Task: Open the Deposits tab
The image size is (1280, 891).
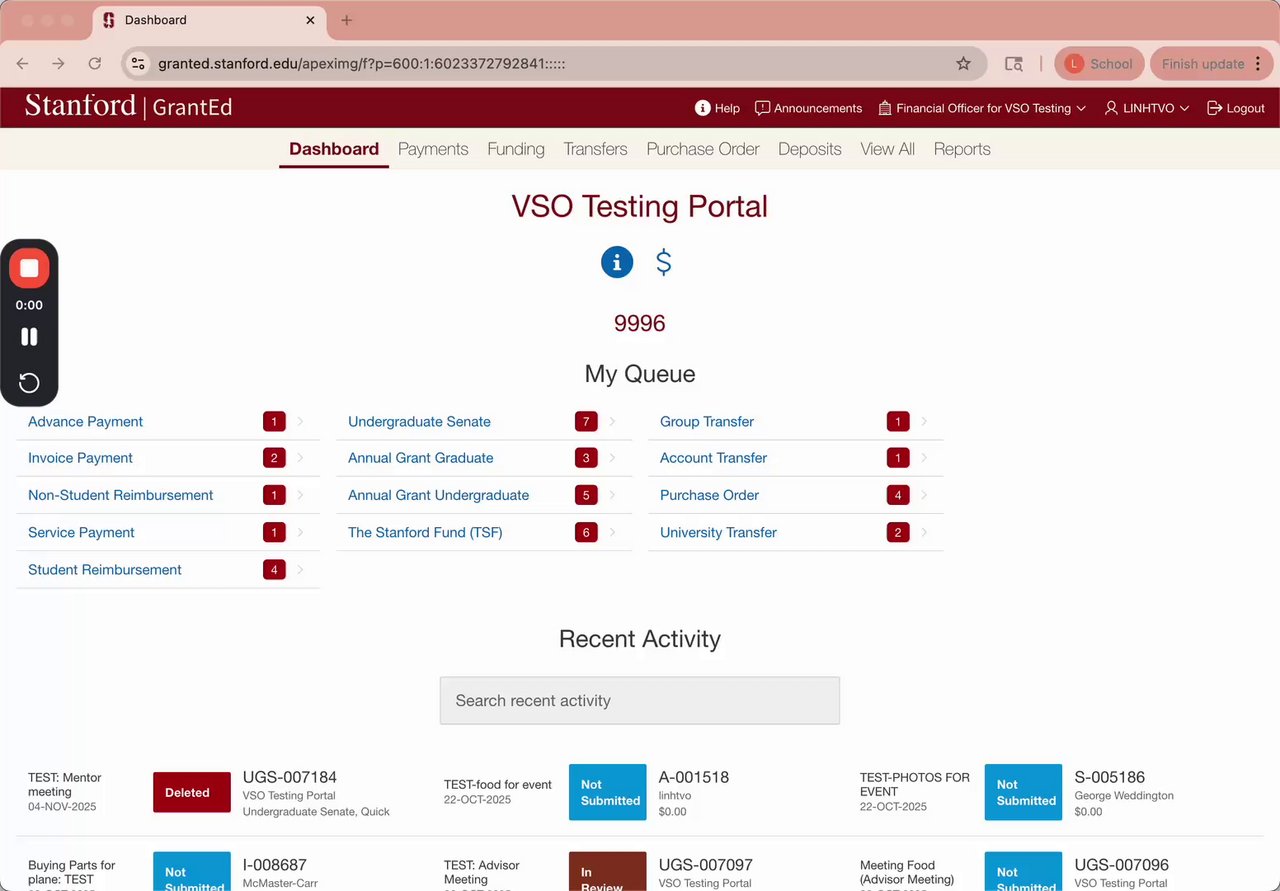Action: 810,149
